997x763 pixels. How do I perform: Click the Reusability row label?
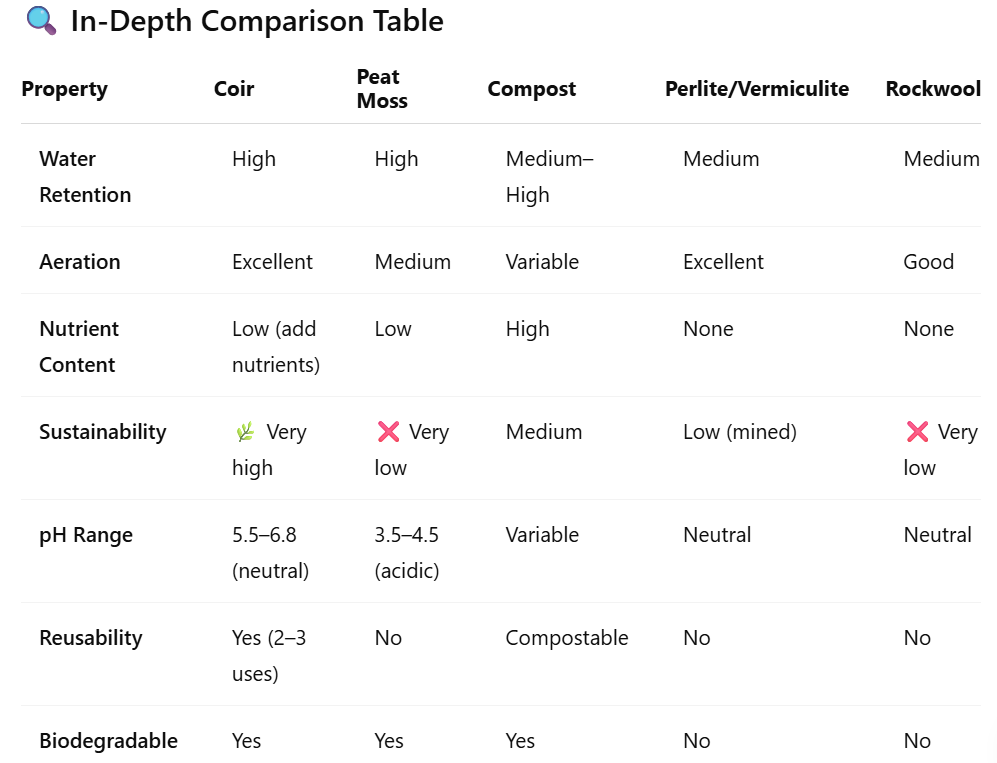click(90, 638)
